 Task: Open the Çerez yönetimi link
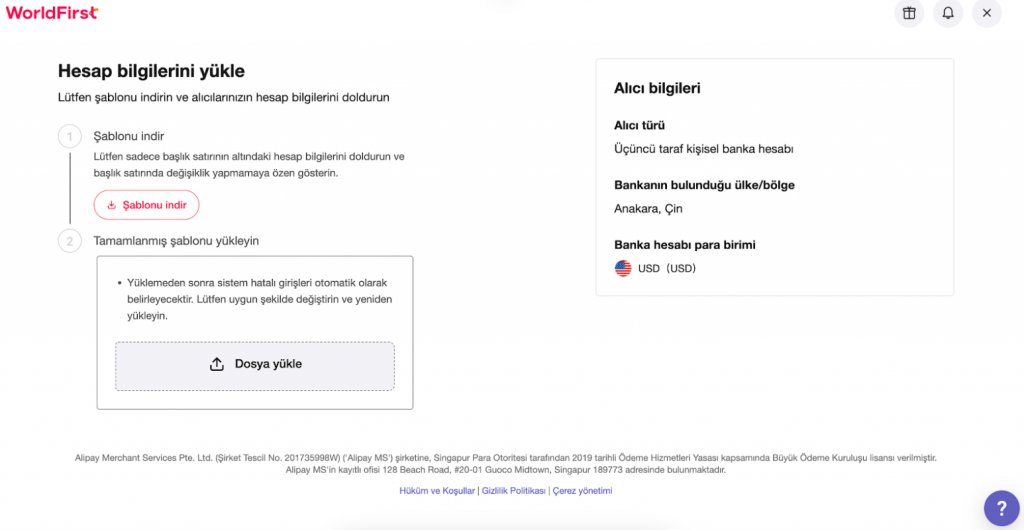pos(583,491)
